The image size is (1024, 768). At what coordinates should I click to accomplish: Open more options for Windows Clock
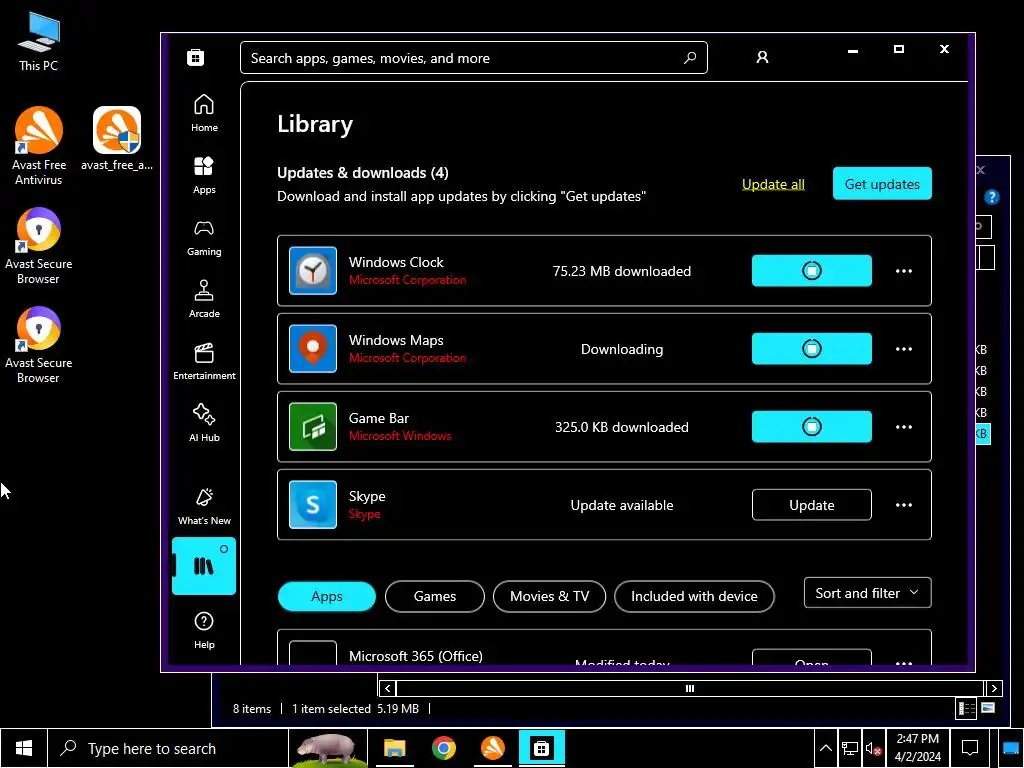904,271
